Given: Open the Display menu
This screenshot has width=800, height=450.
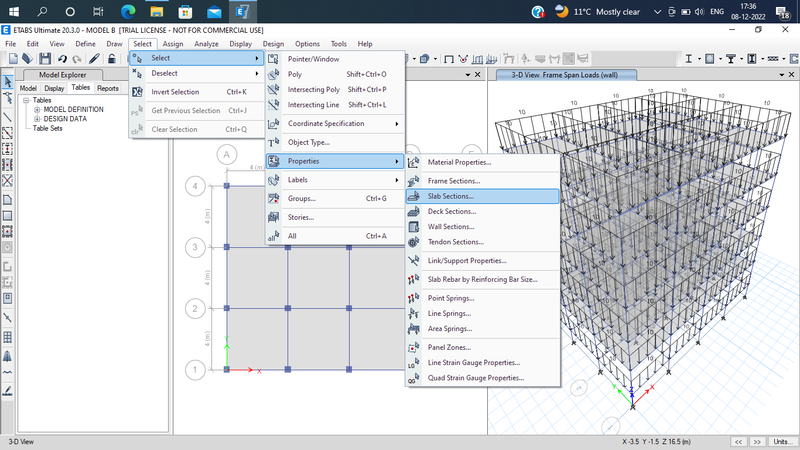Looking at the screenshot, I should coord(240,44).
